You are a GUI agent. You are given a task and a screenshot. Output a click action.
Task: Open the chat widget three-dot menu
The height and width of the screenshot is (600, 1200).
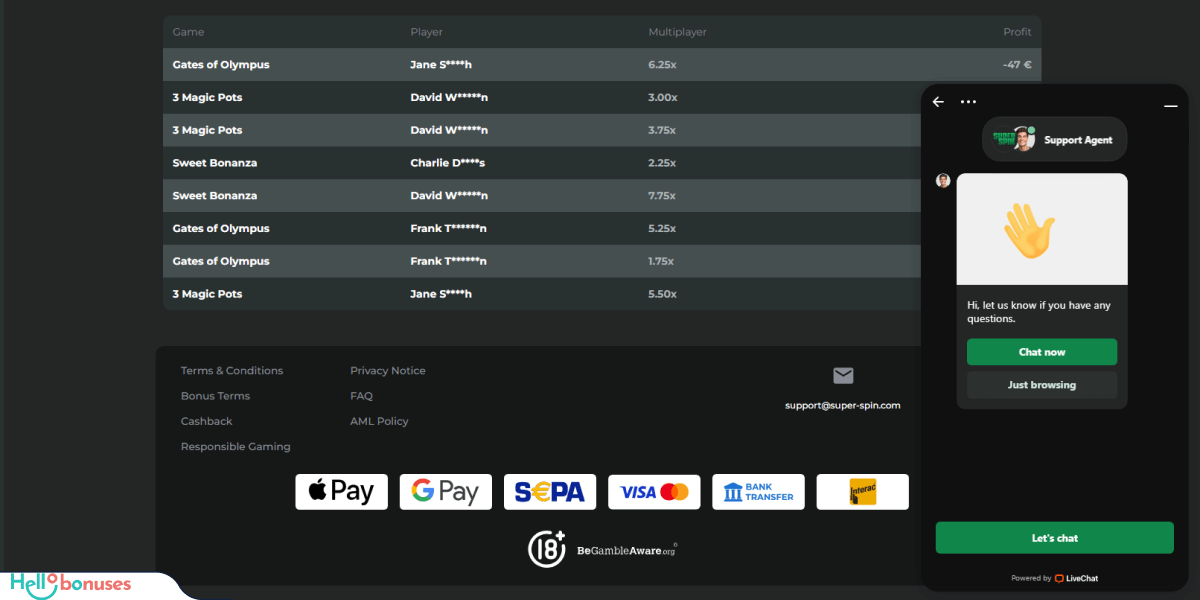[968, 102]
